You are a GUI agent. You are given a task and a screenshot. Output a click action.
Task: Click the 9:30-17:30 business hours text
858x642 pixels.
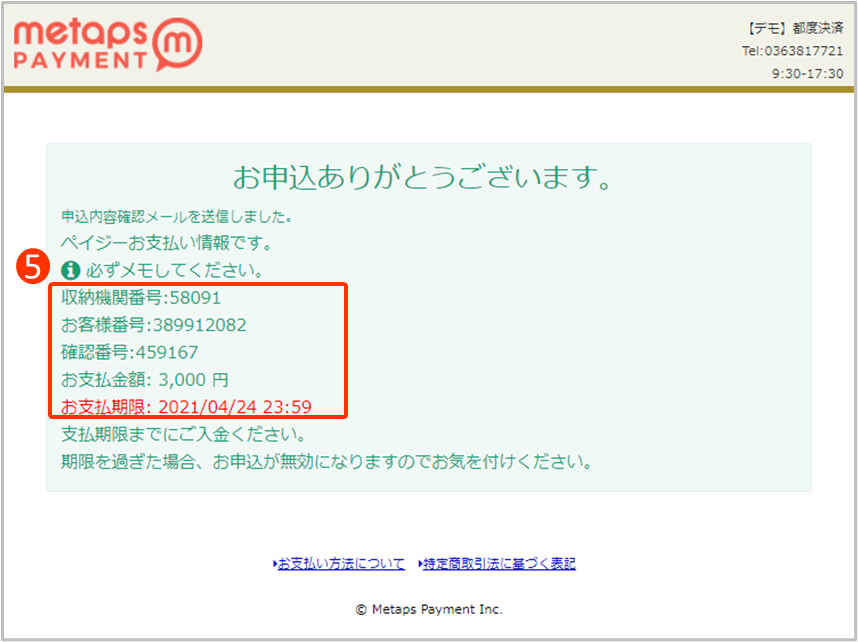[807, 74]
